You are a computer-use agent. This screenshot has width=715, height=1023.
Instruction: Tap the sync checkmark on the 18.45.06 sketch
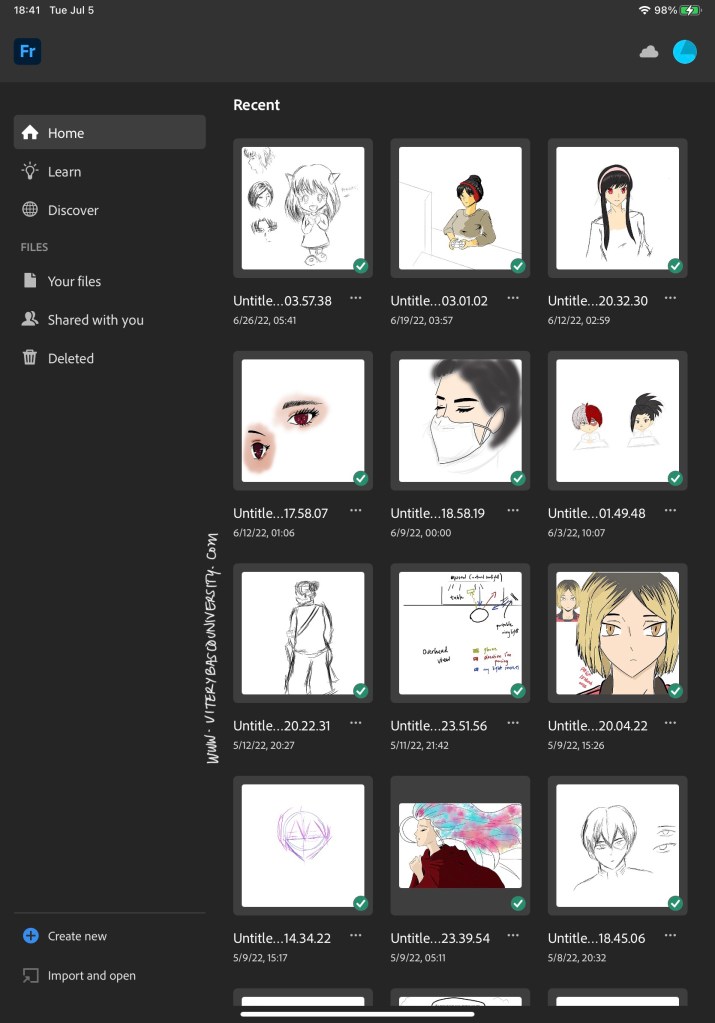coord(675,903)
